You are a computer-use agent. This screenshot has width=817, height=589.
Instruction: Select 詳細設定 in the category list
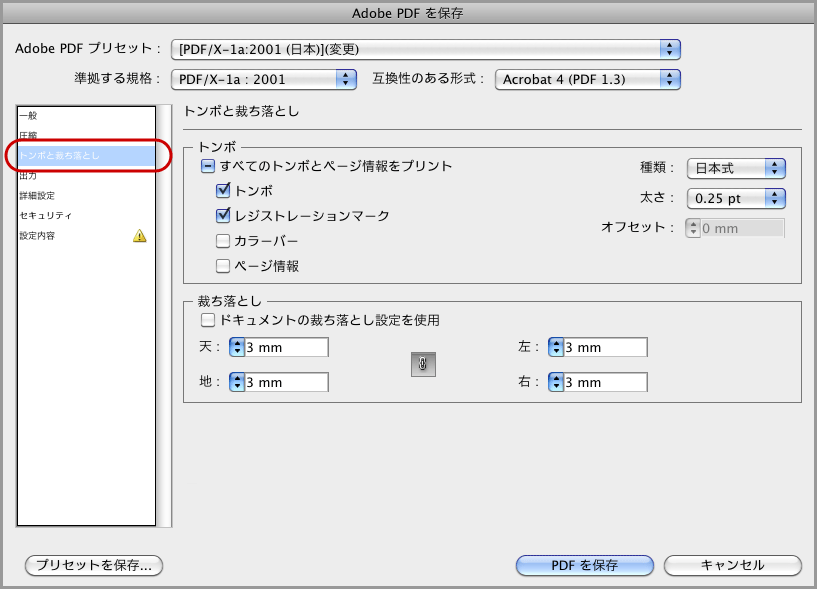point(86,195)
